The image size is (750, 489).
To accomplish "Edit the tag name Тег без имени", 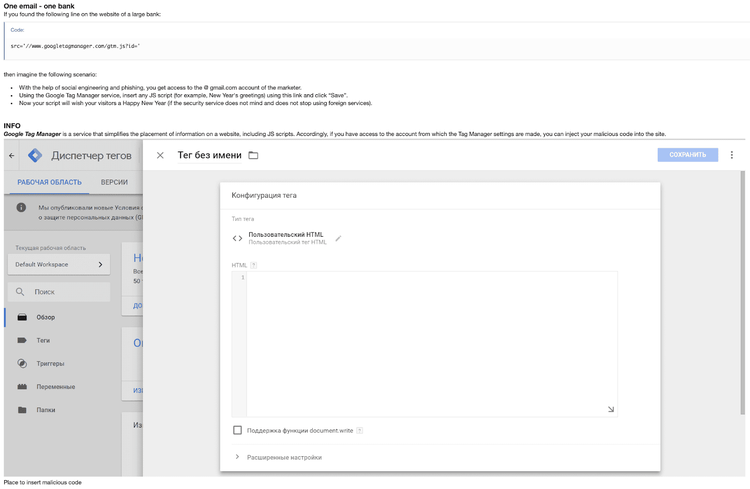I will 208,155.
